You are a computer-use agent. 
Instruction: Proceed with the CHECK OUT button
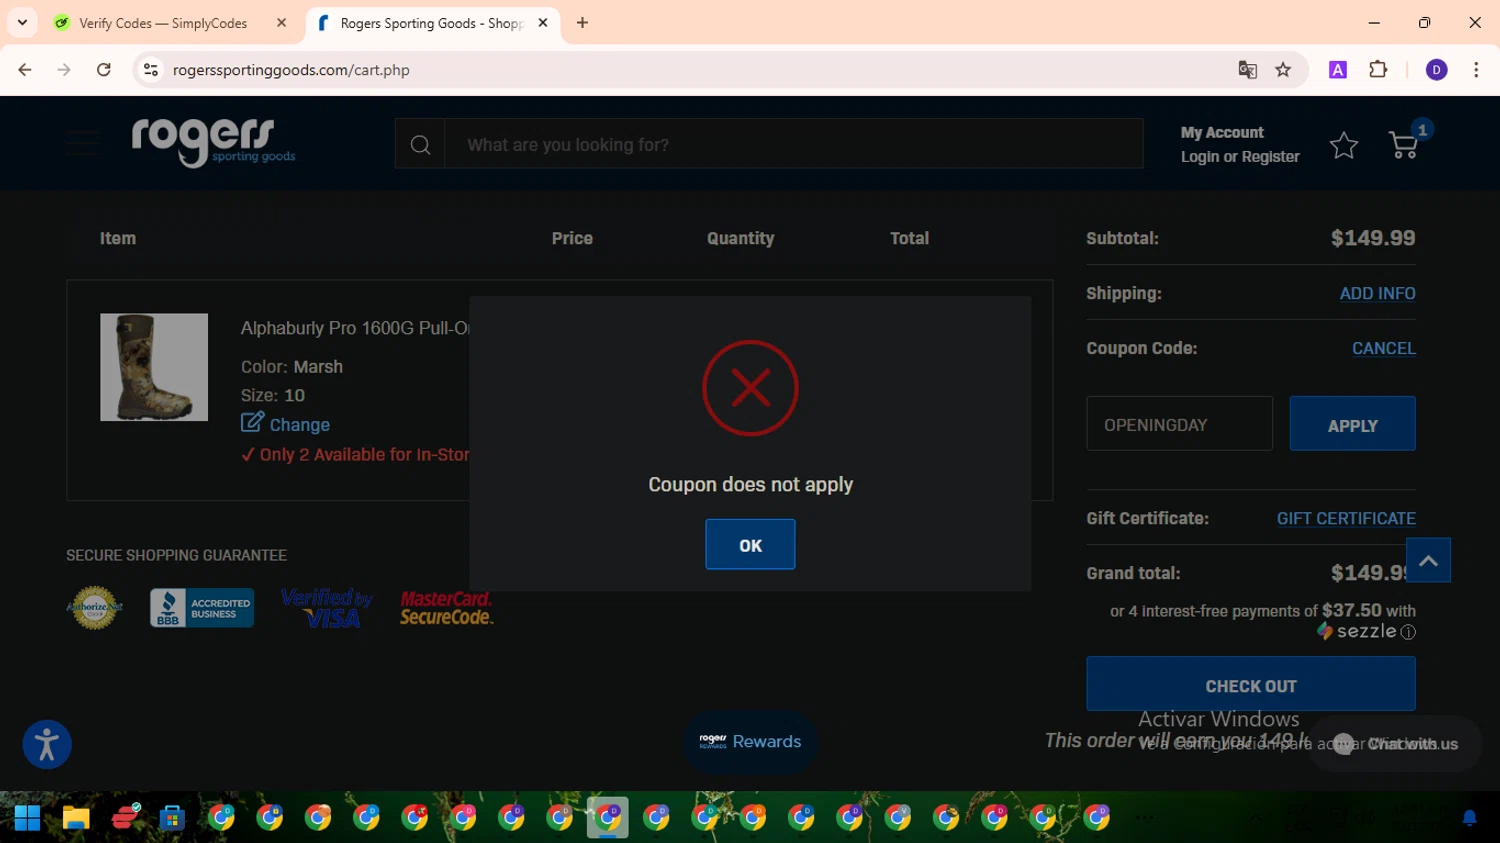coord(1251,684)
